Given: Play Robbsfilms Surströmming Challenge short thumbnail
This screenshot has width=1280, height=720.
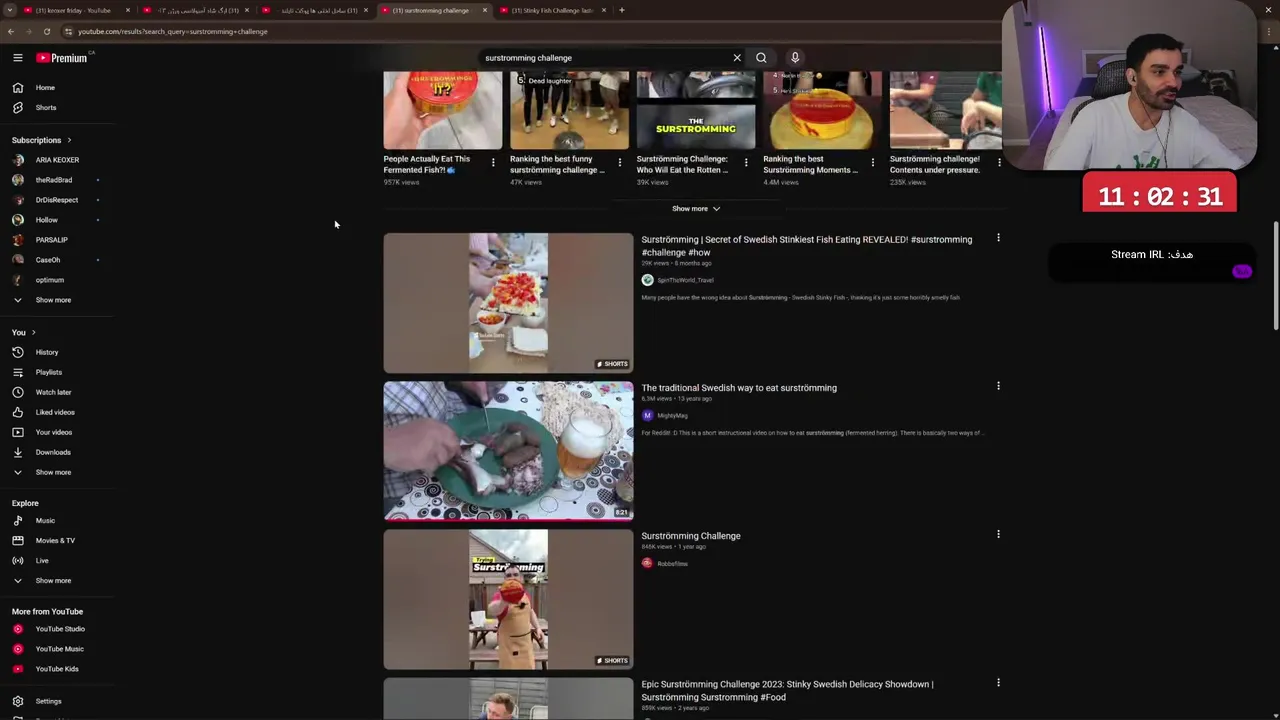Looking at the screenshot, I should tap(508, 599).
